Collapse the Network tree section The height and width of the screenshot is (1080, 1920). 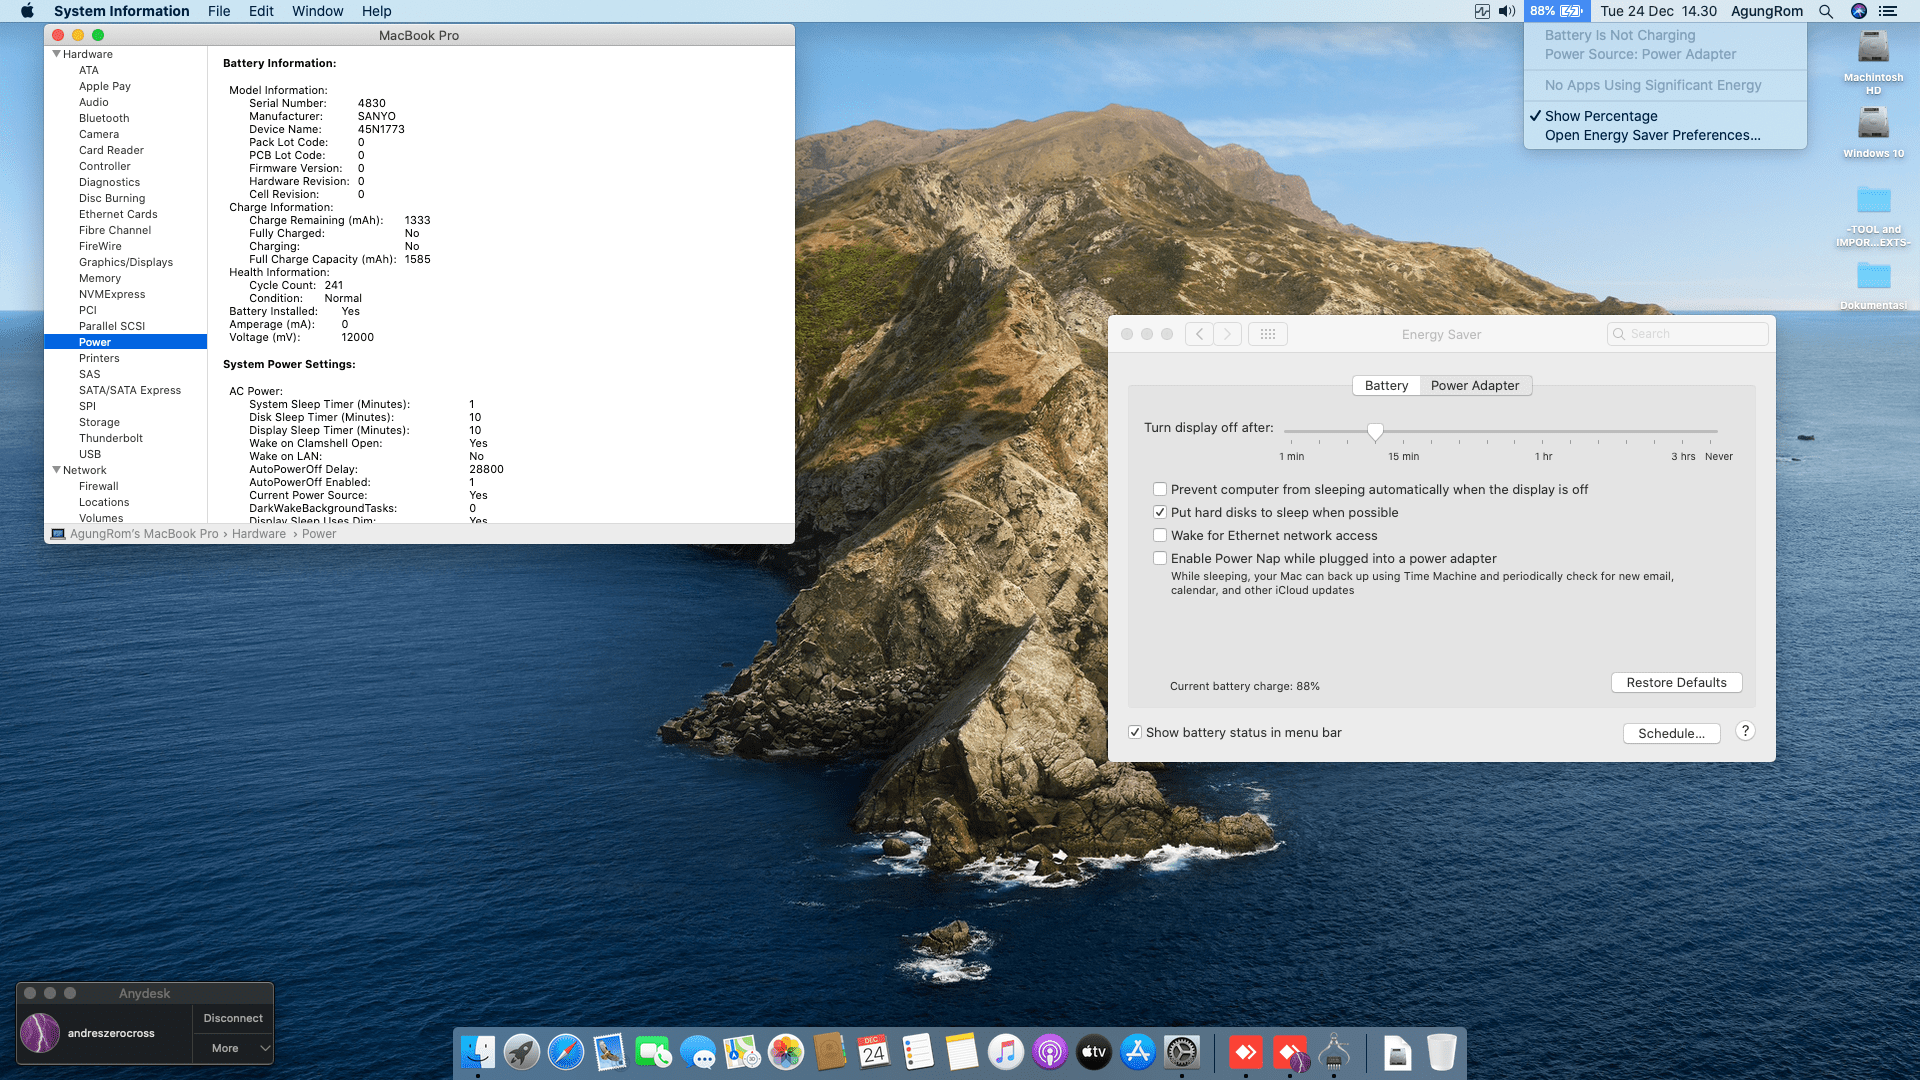click(x=57, y=470)
